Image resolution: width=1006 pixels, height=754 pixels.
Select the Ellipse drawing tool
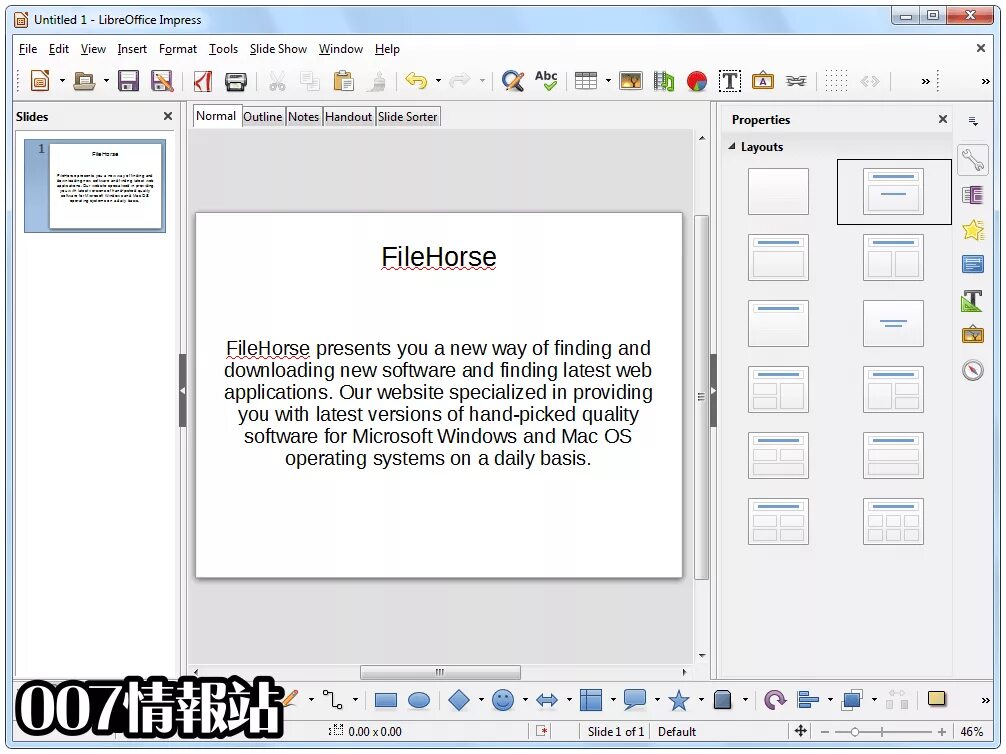pyautogui.click(x=419, y=700)
